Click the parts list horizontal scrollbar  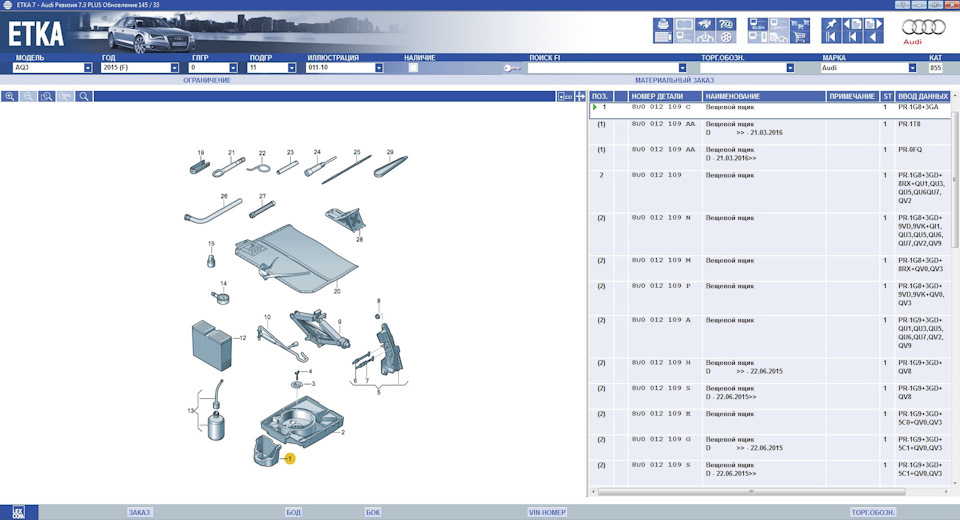pyautogui.click(x=751, y=491)
